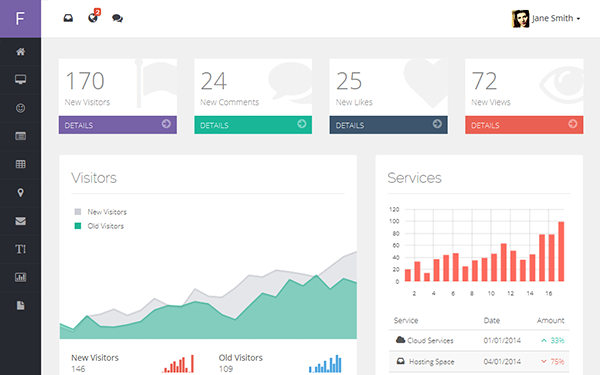Screen dimensions: 600x375
Task: Click the 25 likes count
Action: pyautogui.click(x=349, y=81)
